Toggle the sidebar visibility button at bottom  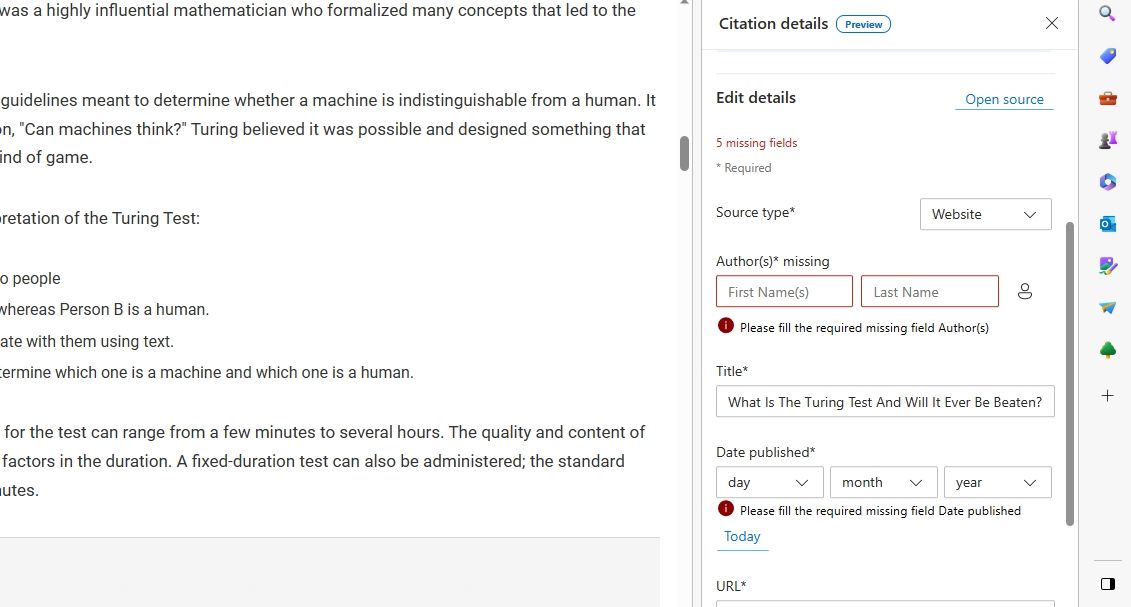(x=1107, y=584)
